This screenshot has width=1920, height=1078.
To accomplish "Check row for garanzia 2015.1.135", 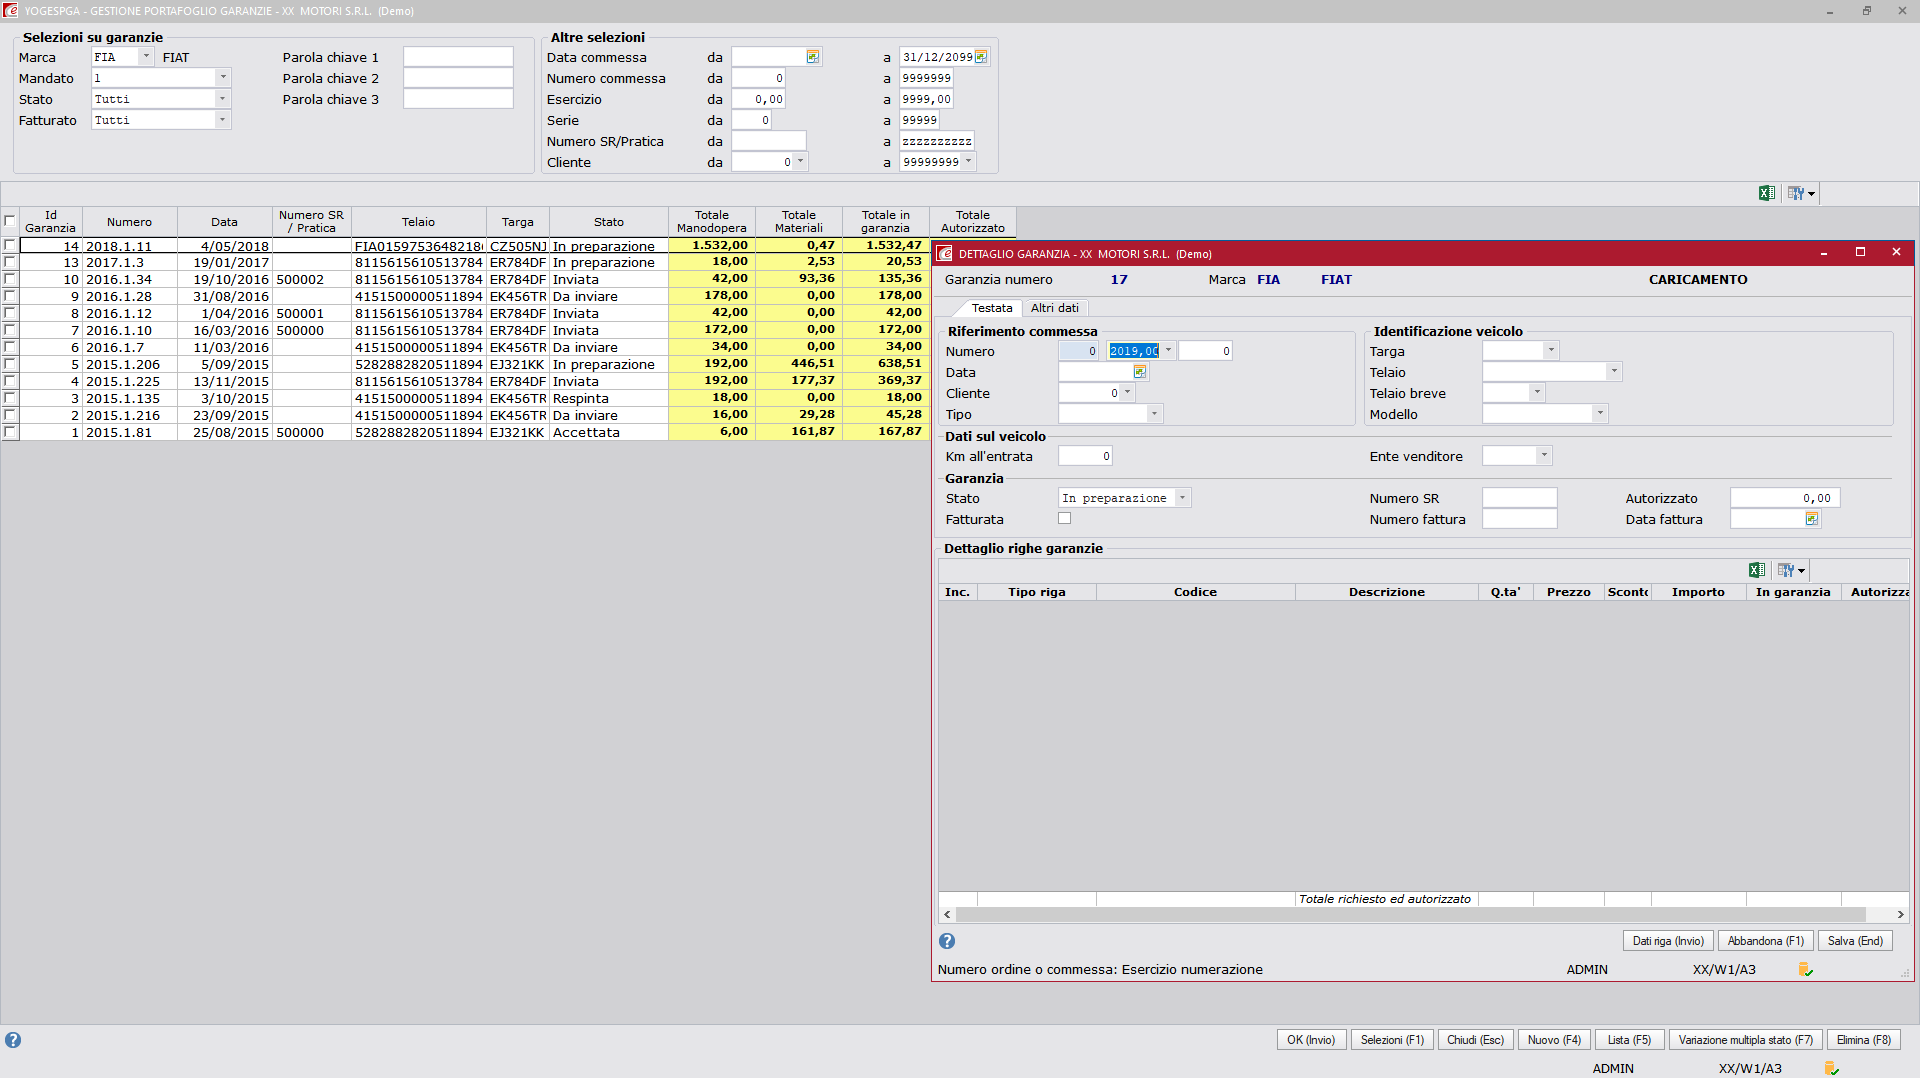I will pyautogui.click(x=10, y=398).
